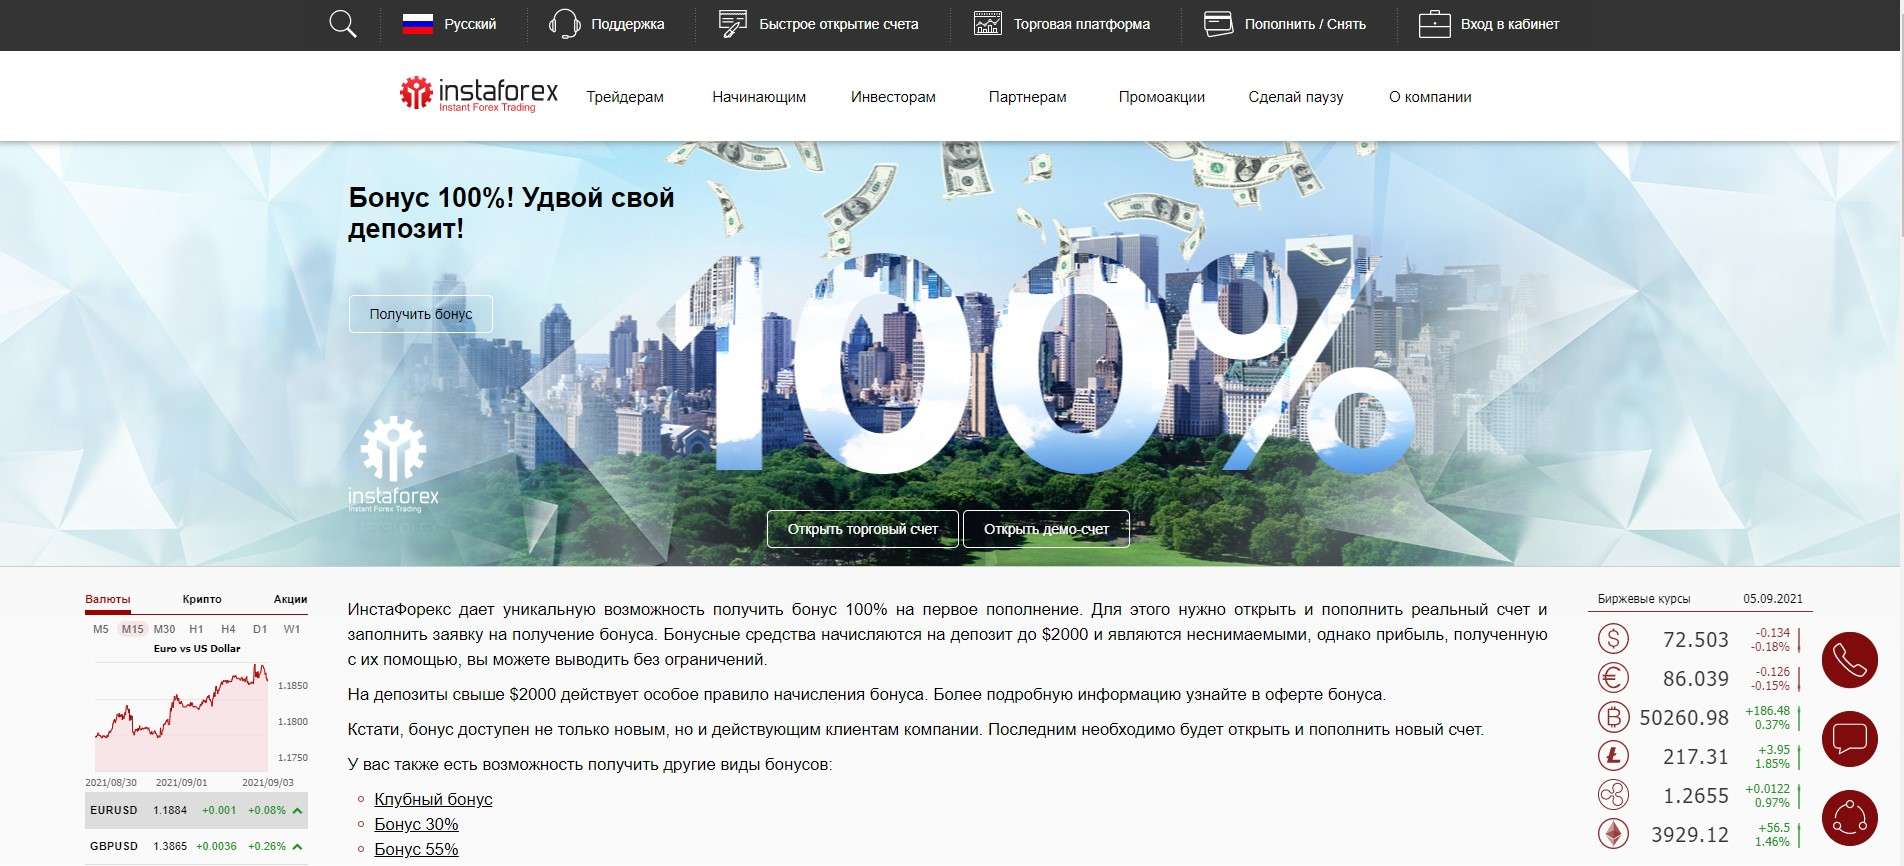Open the Партнерам menu
The height and width of the screenshot is (866, 1904).
(x=1027, y=97)
